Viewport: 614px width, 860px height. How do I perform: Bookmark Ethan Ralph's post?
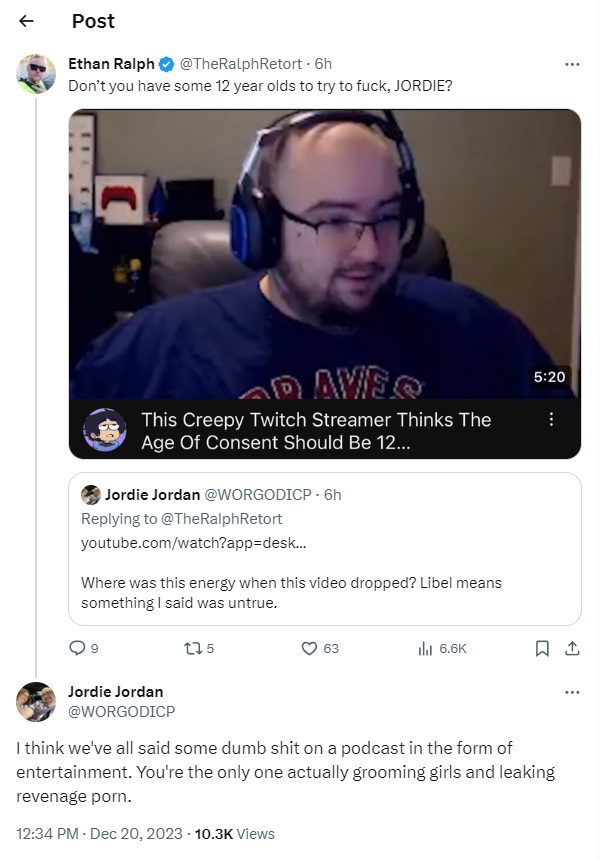(x=542, y=648)
